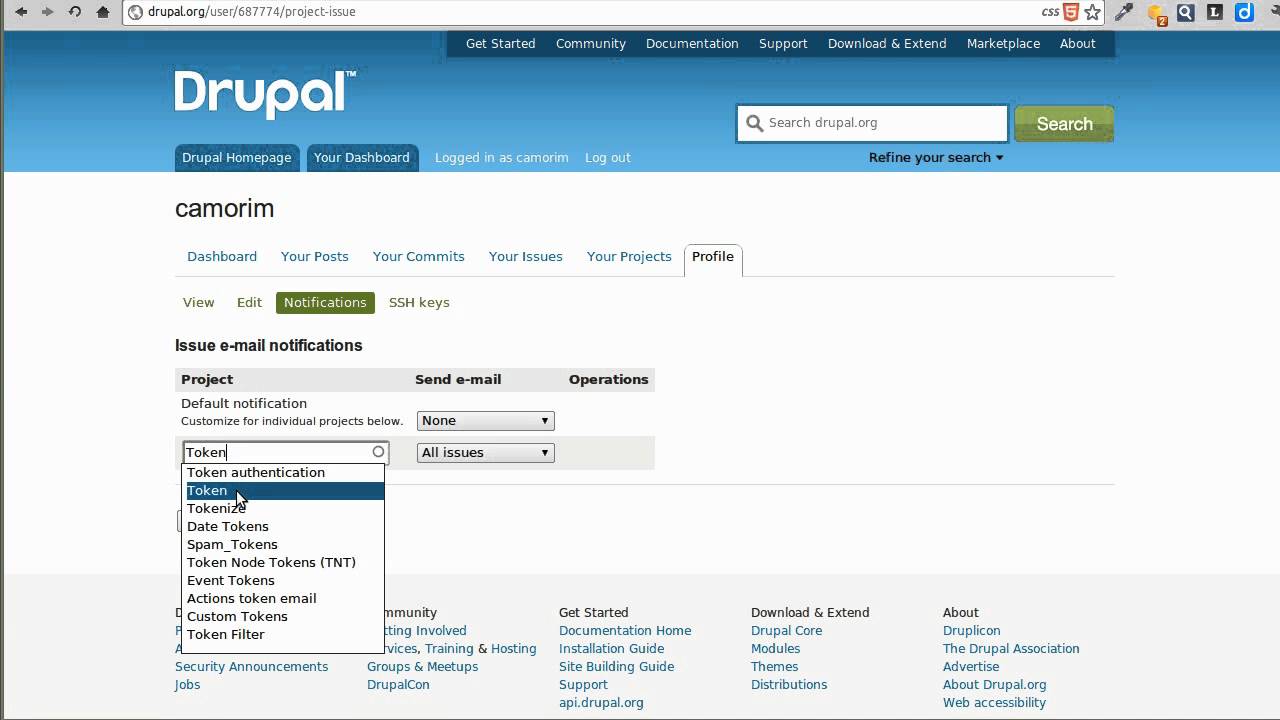
Task: Open Installation Guide footer link
Action: pyautogui.click(x=611, y=649)
